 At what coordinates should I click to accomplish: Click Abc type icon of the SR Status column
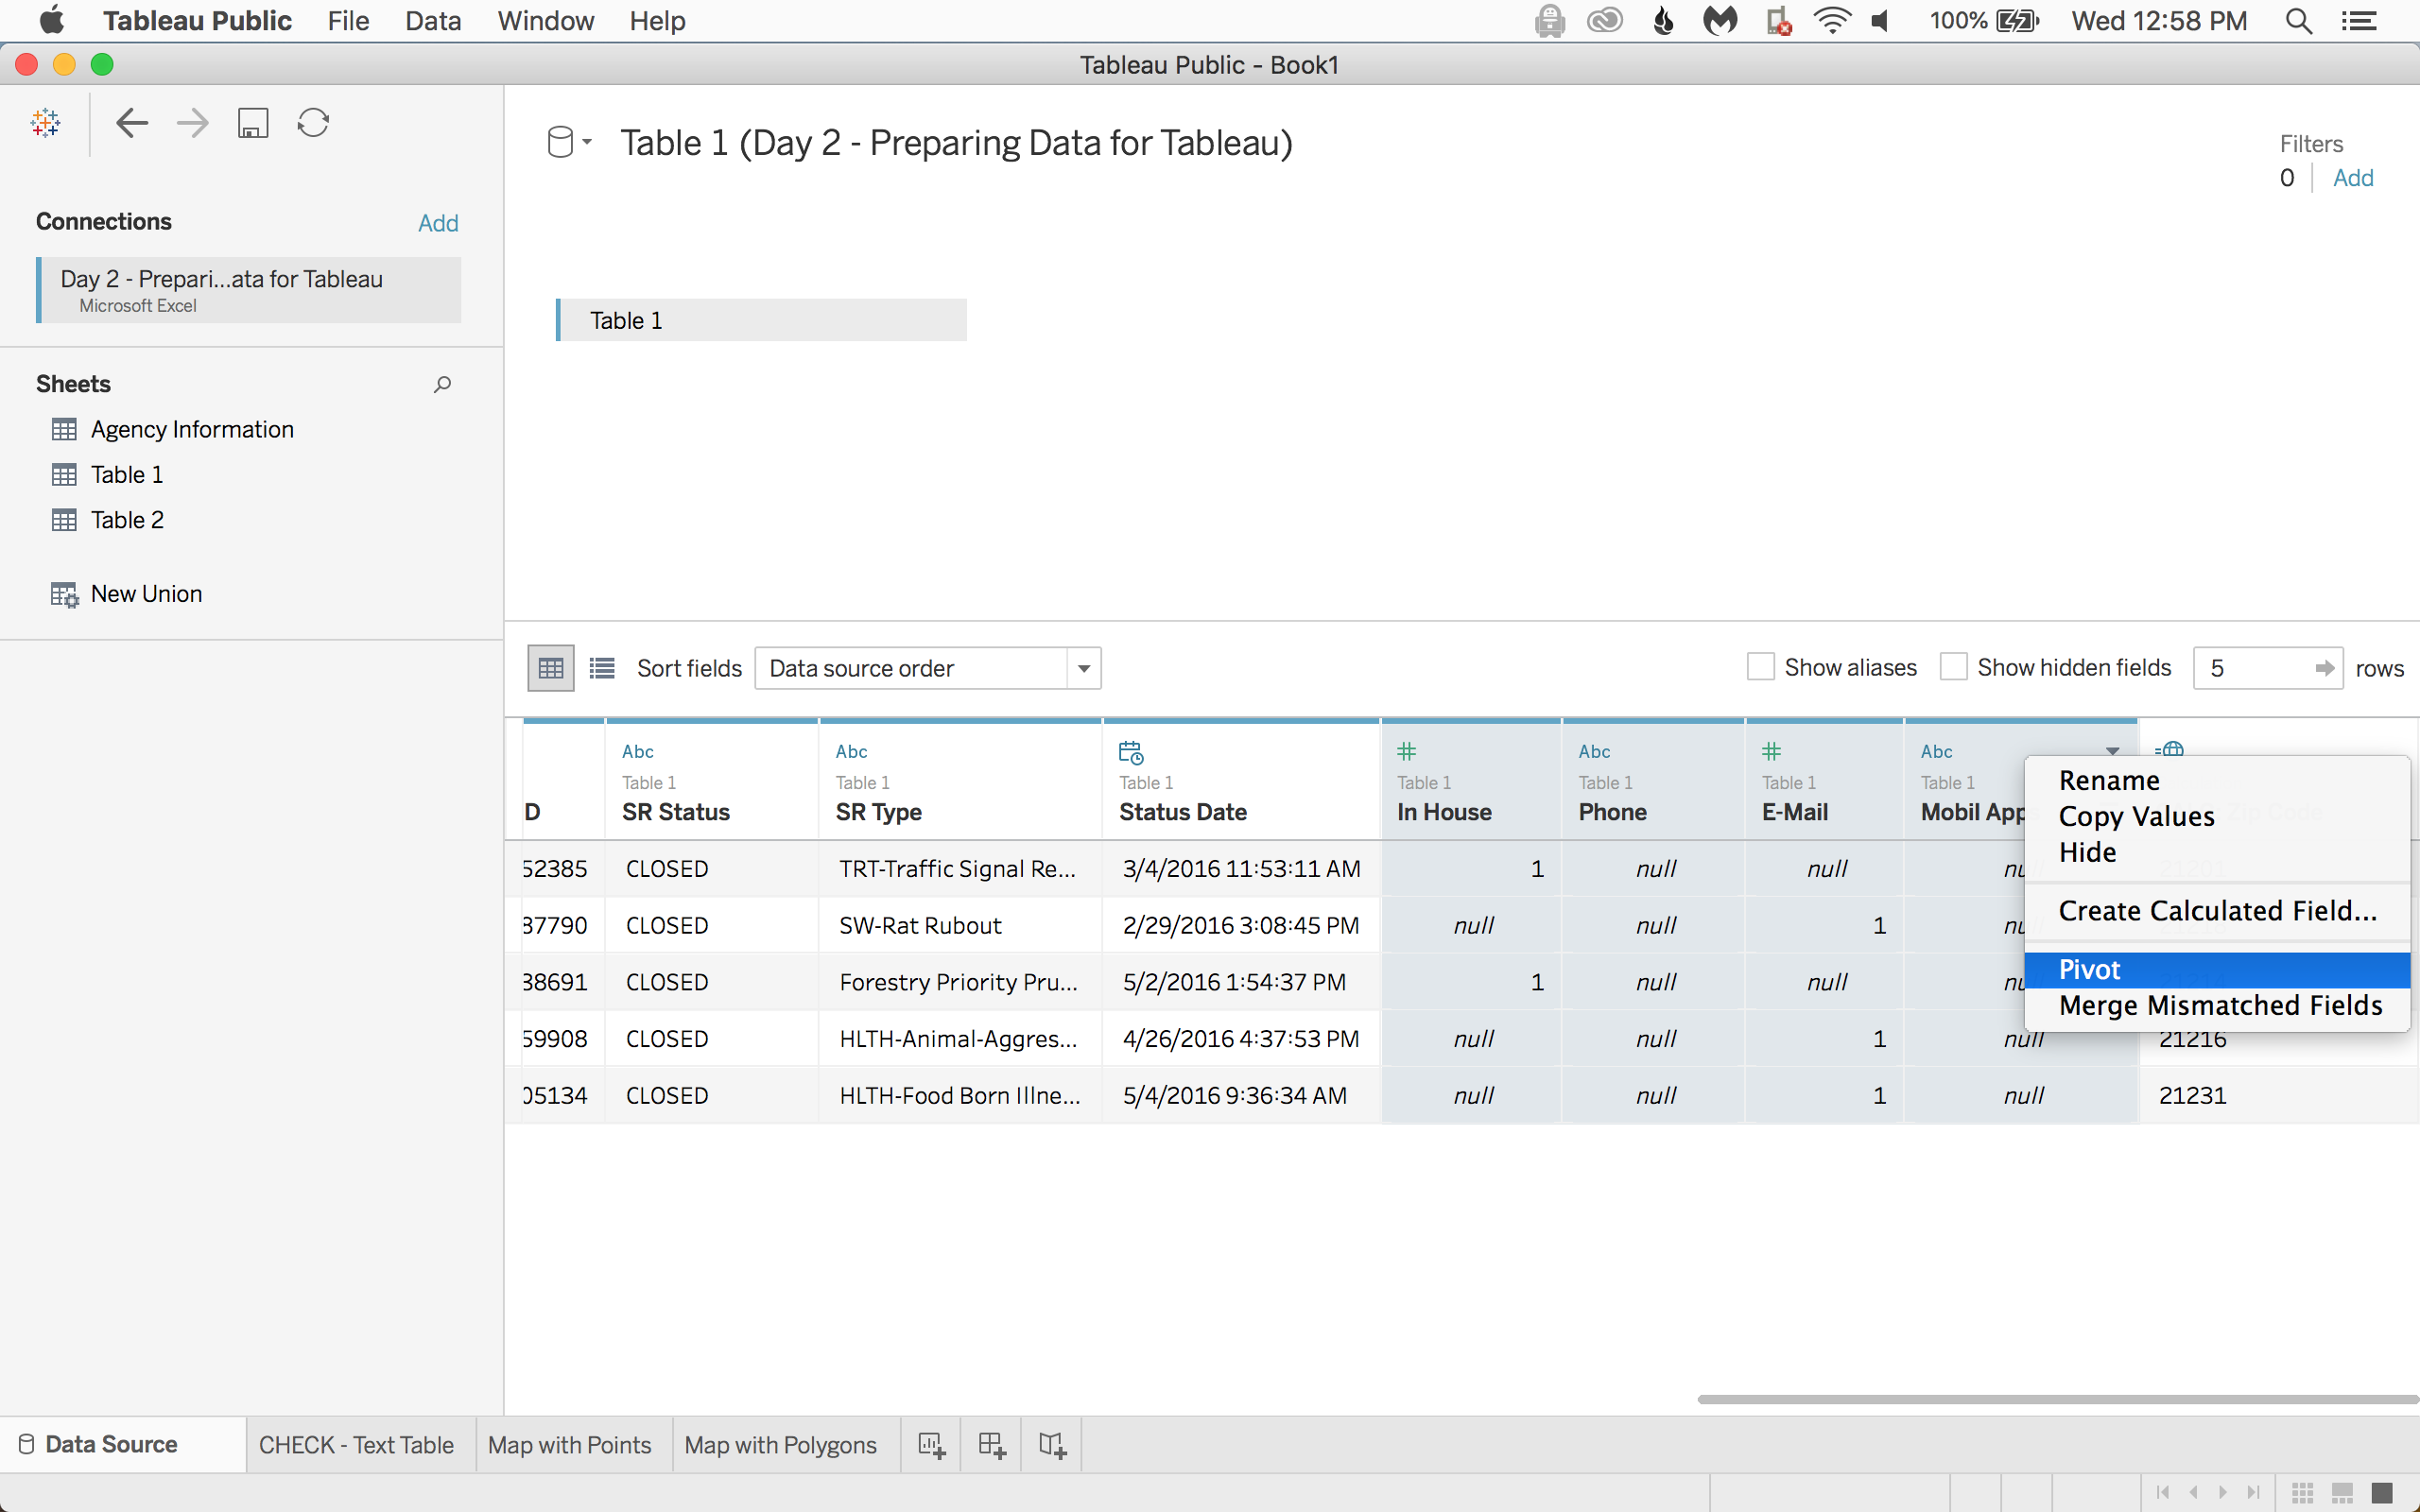637,751
